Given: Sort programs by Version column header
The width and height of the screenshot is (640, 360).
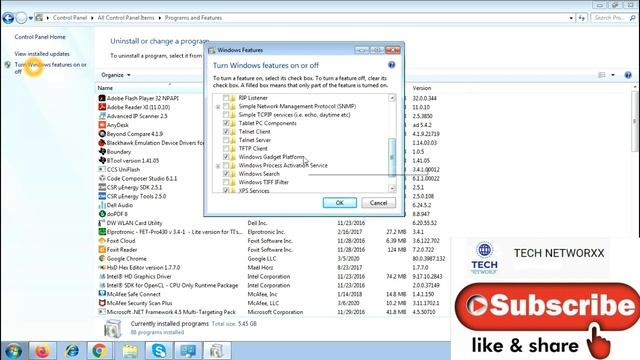Looking at the screenshot, I should tap(422, 88).
